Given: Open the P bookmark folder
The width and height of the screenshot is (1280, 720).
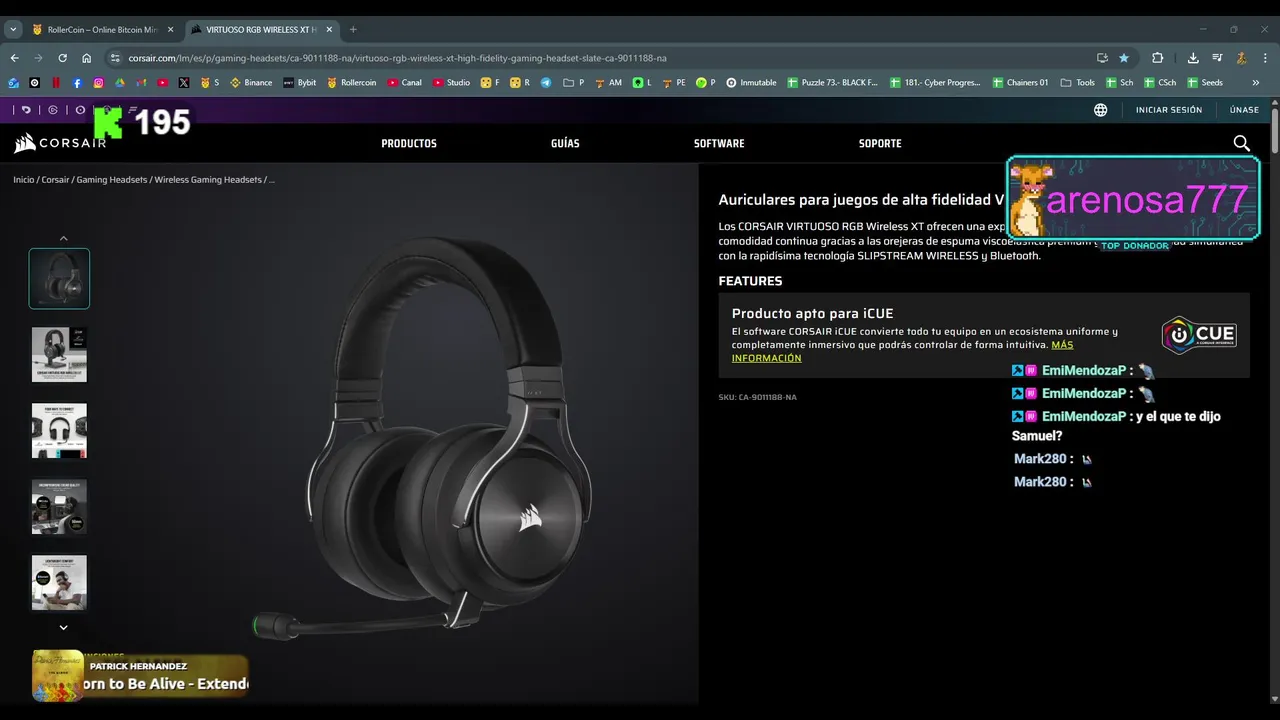Looking at the screenshot, I should point(573,83).
